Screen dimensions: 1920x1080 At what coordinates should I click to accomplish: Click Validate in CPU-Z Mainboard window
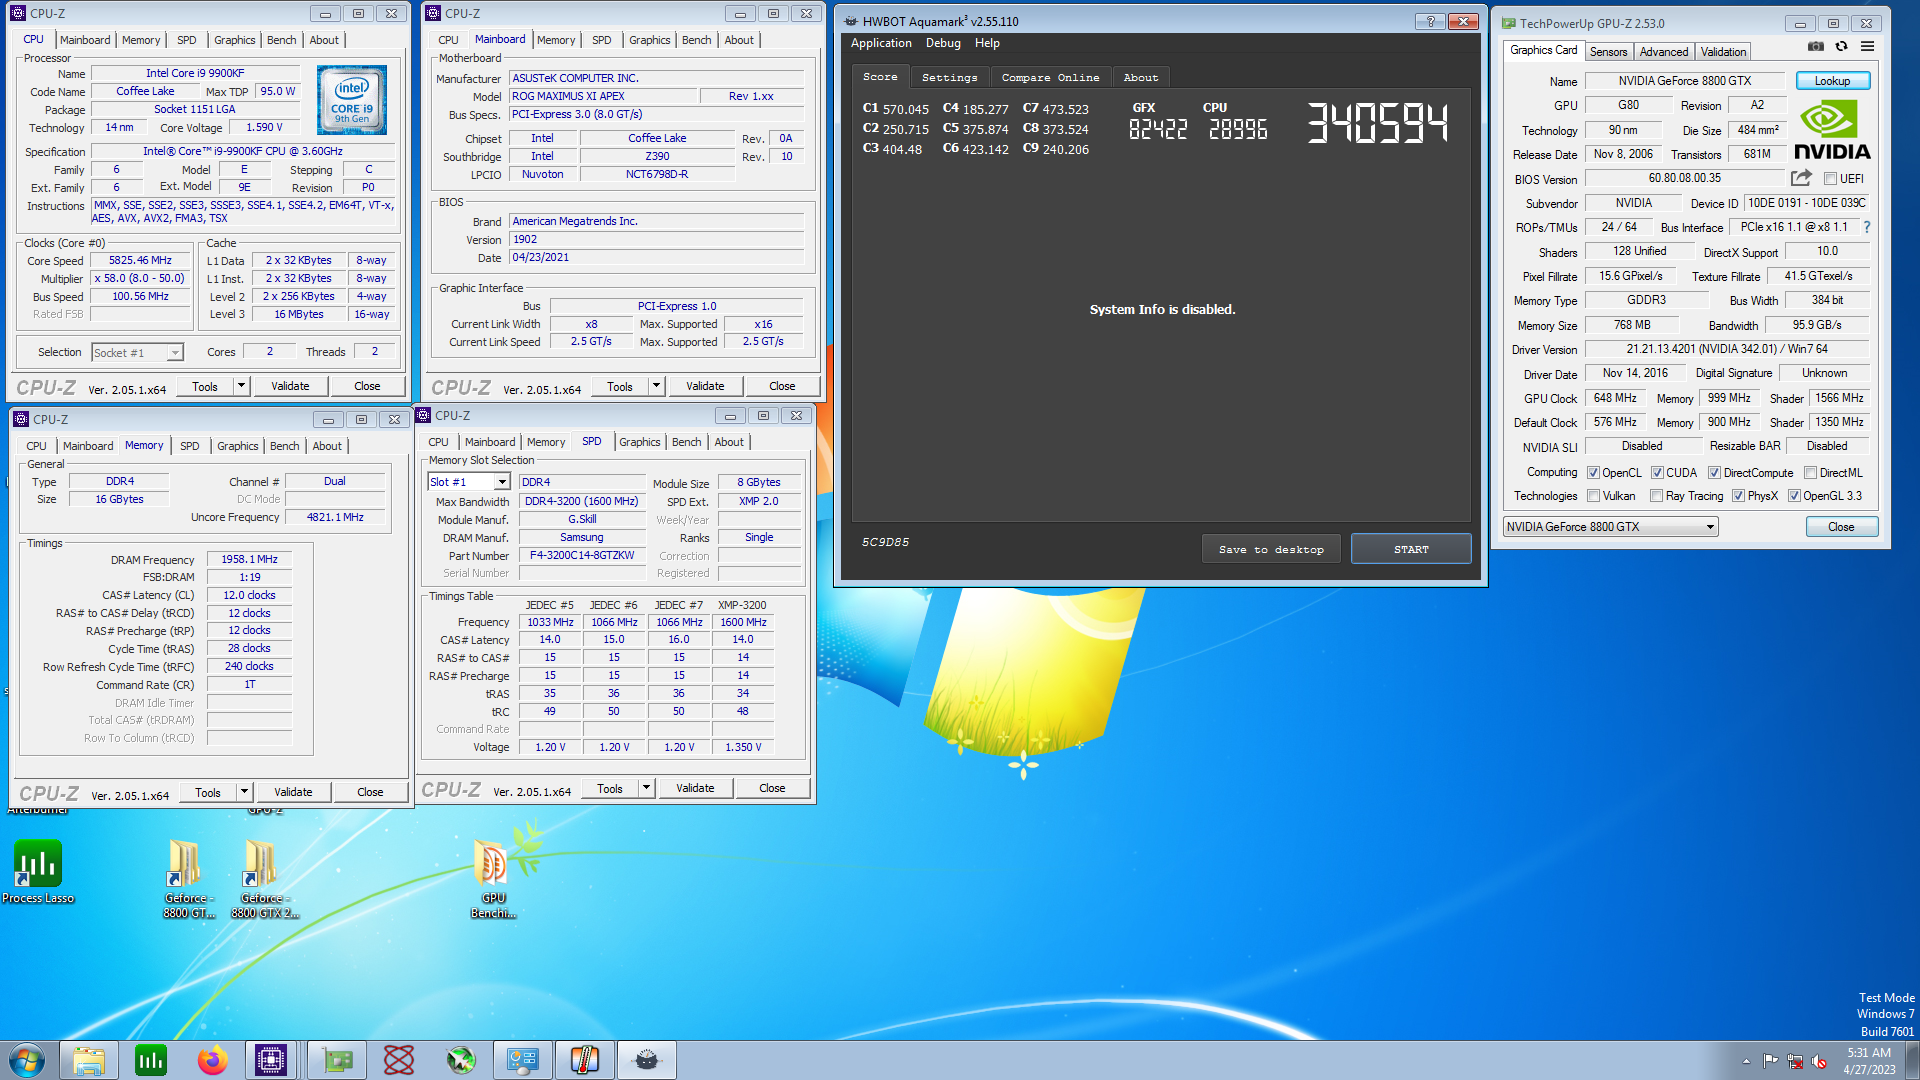[x=705, y=386]
